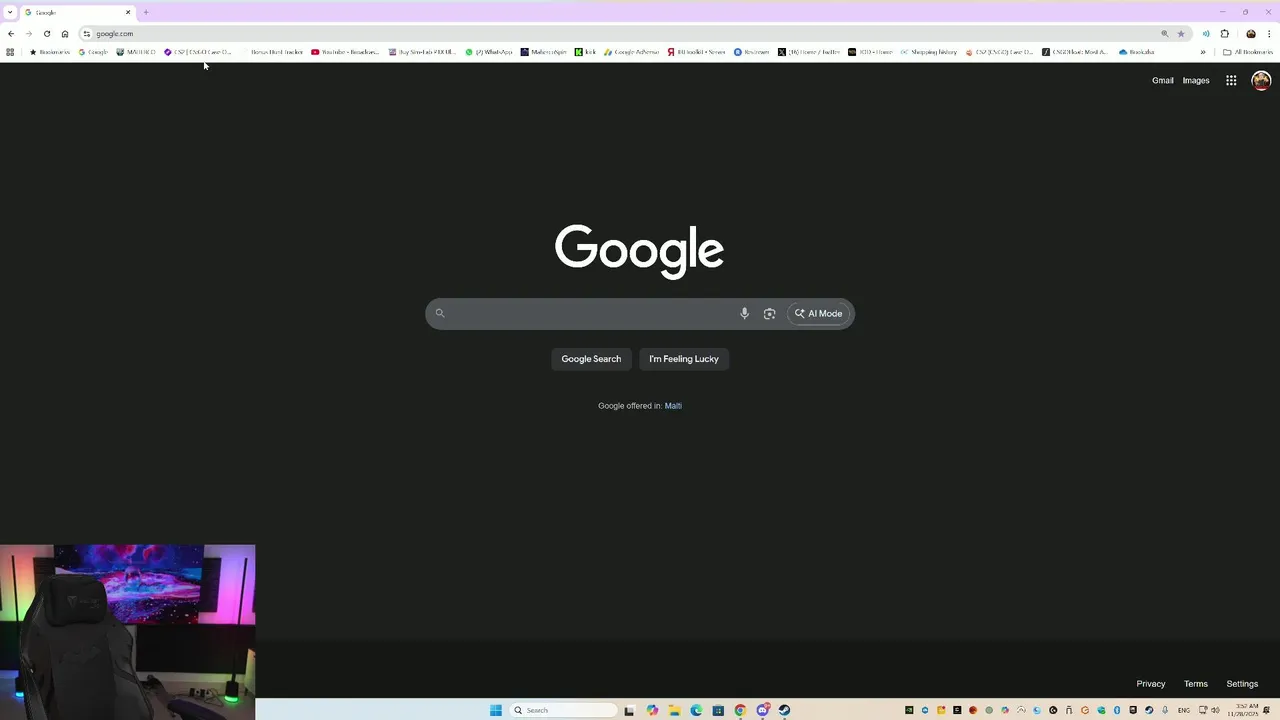Switch to Chrome in taskbar

(x=740, y=710)
